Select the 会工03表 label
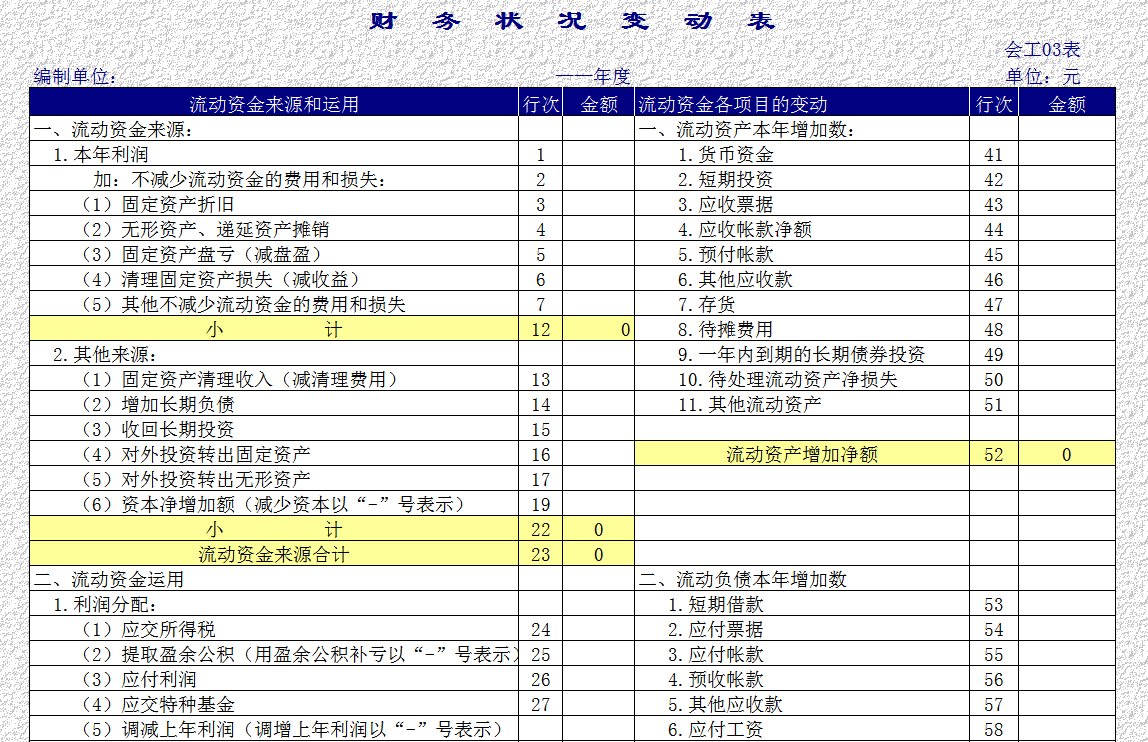 click(1043, 50)
